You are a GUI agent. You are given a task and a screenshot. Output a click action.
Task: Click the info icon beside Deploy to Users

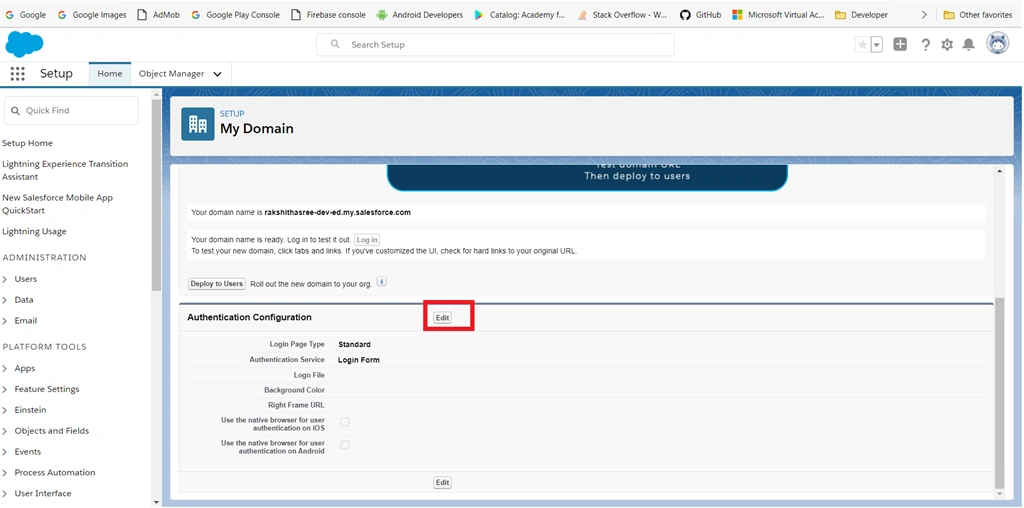pyautogui.click(x=382, y=282)
